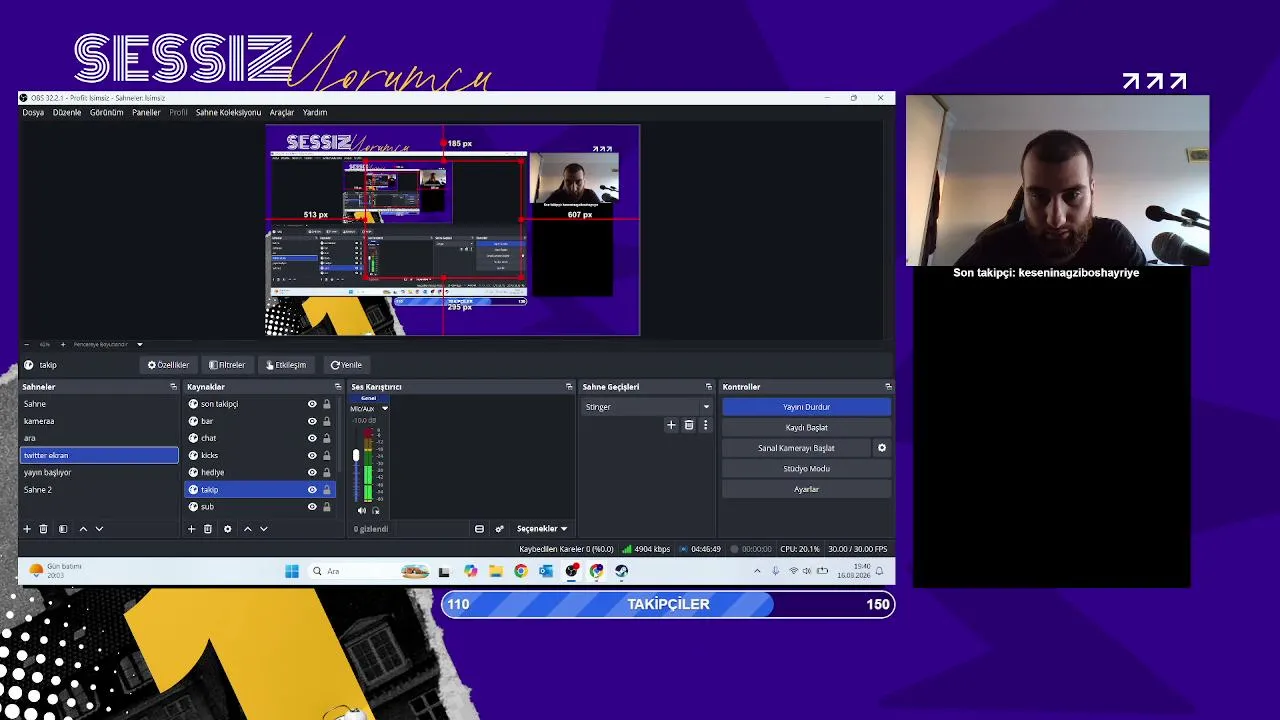The height and width of the screenshot is (720, 1280).
Task: Open preview scaling dropdown arrow
Action: pos(139,344)
